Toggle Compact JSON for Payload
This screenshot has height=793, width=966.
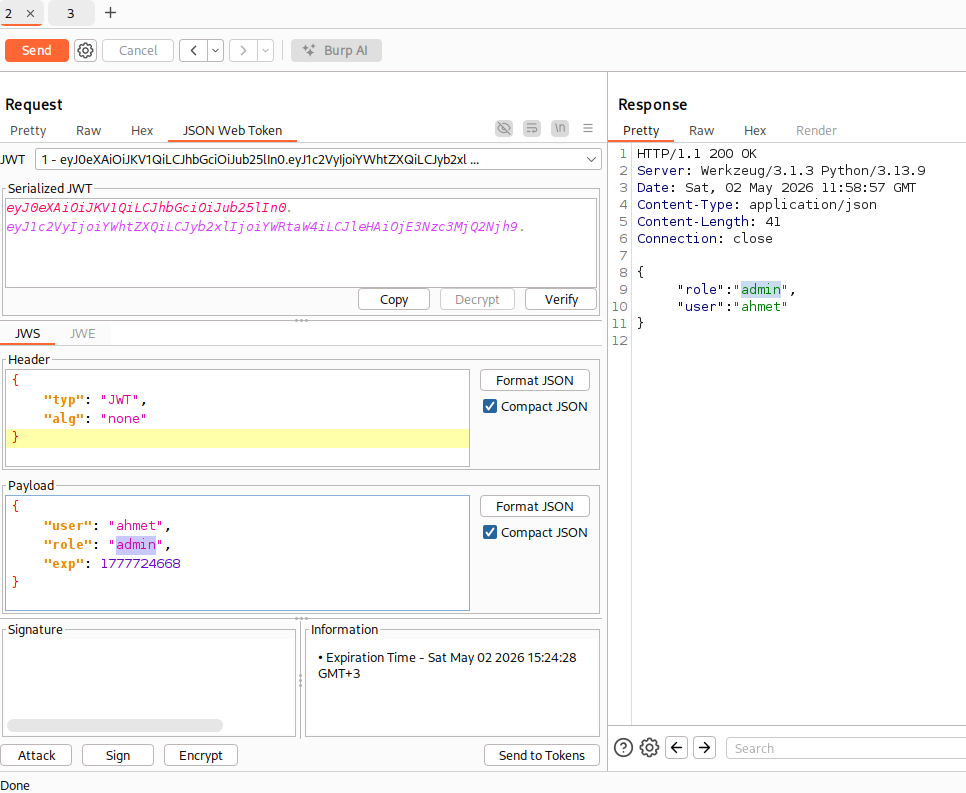490,532
